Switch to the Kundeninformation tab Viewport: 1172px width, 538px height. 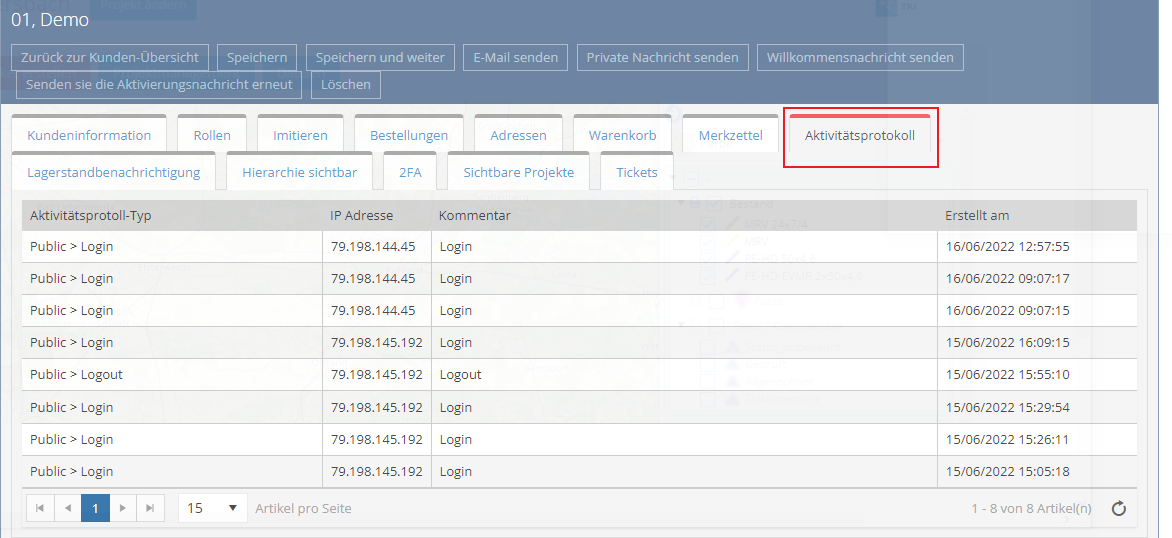(89, 135)
